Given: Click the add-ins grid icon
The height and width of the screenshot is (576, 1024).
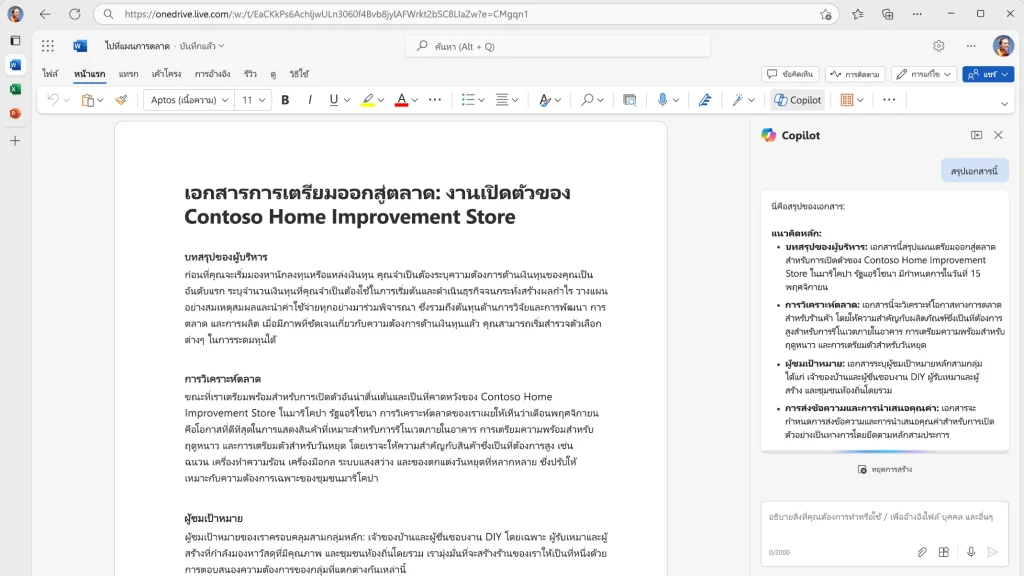Looking at the screenshot, I should (x=847, y=100).
